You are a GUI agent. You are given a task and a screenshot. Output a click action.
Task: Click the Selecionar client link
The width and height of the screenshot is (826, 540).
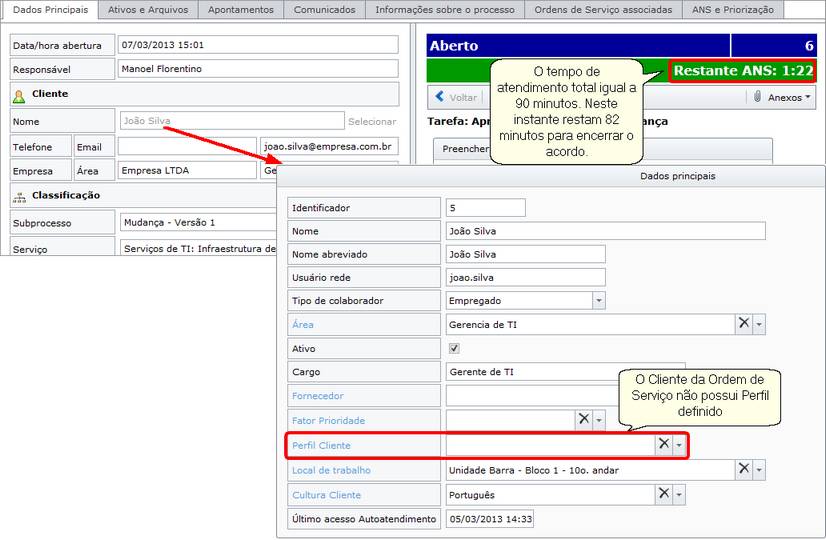point(372,121)
